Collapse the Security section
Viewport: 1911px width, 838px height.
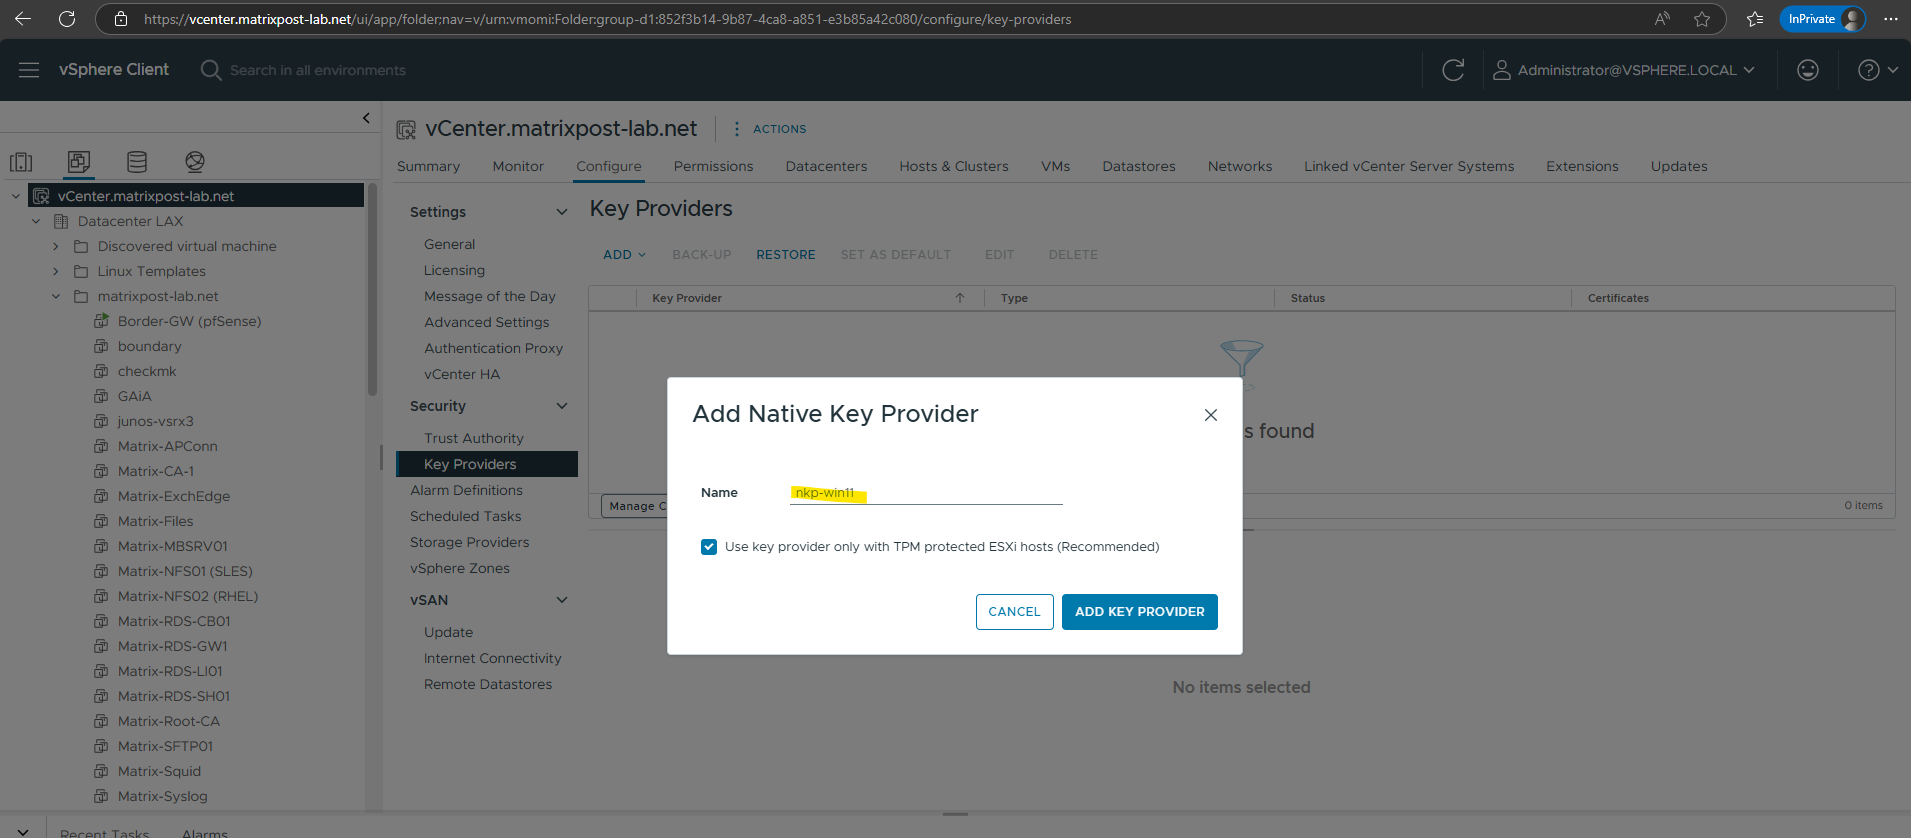point(562,406)
